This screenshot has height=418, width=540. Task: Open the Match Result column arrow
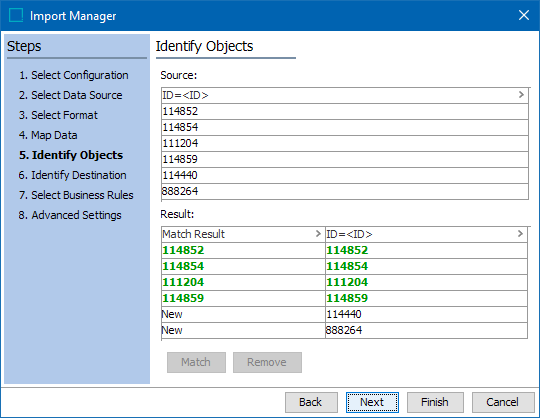pos(318,234)
